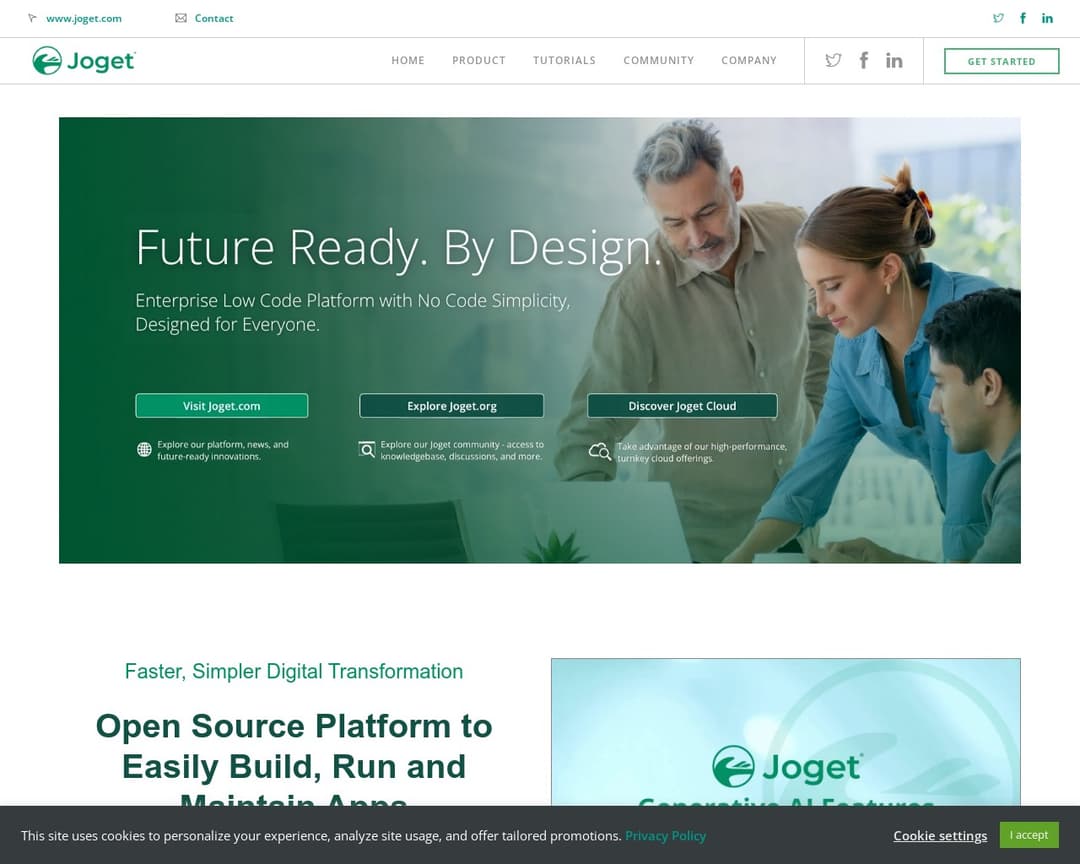This screenshot has width=1080, height=864.
Task: Click the cursor icon beside www.joget.com
Action: pyautogui.click(x=32, y=19)
